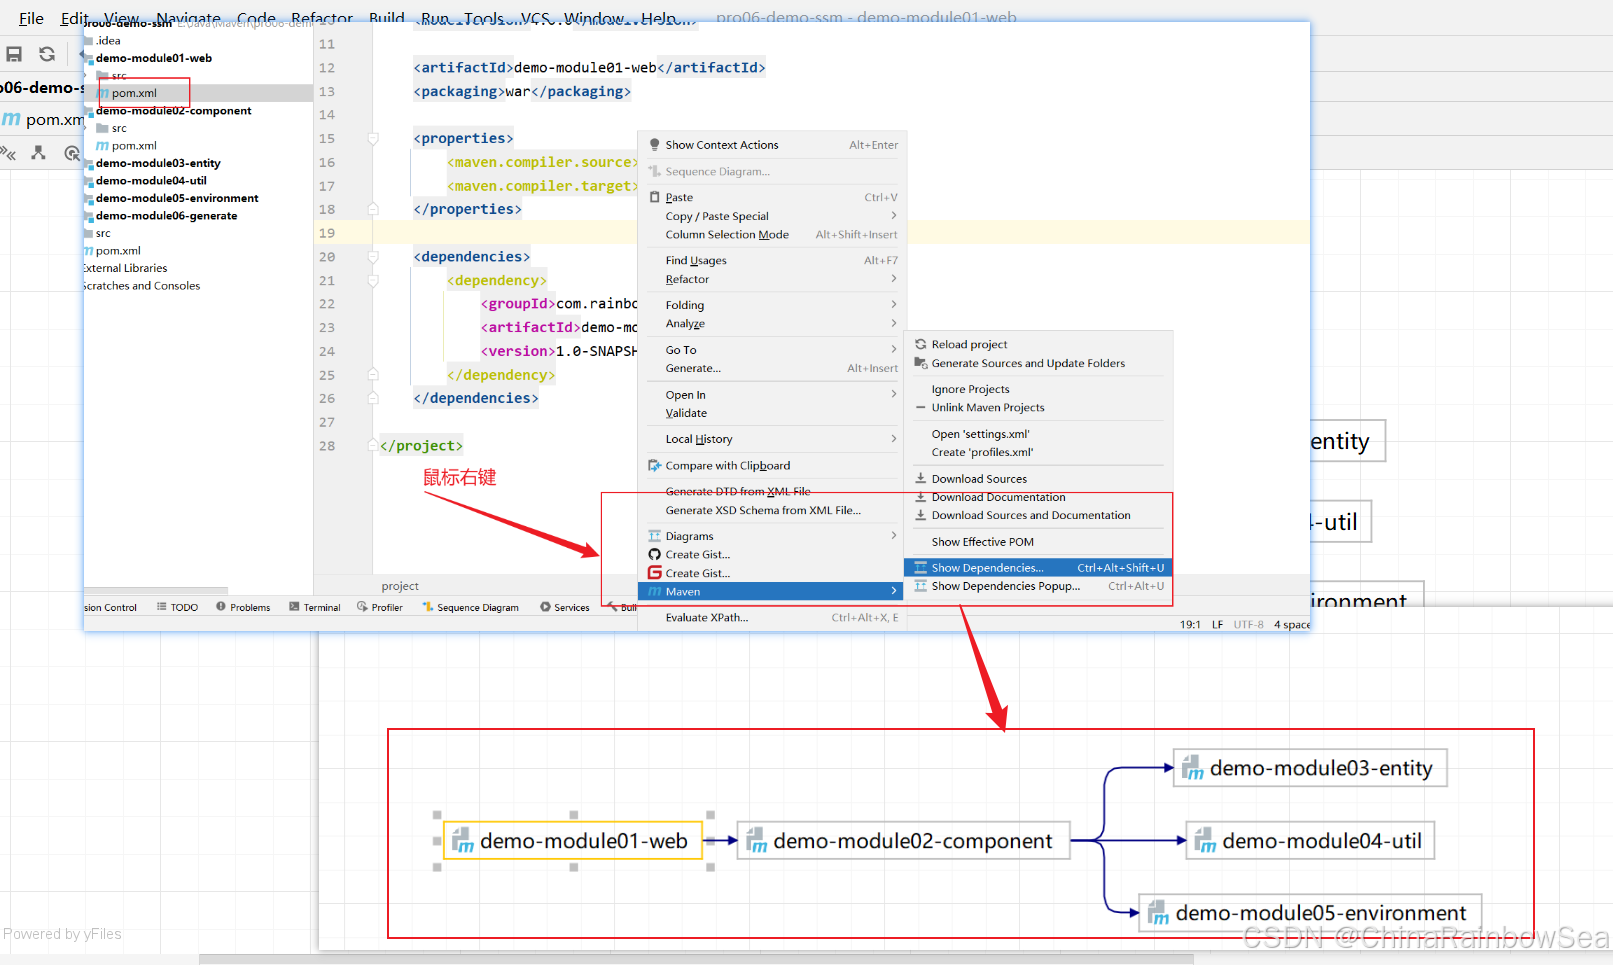Select Show Dependencies... in Maven submenu
This screenshot has width=1613, height=965.
tap(1038, 568)
